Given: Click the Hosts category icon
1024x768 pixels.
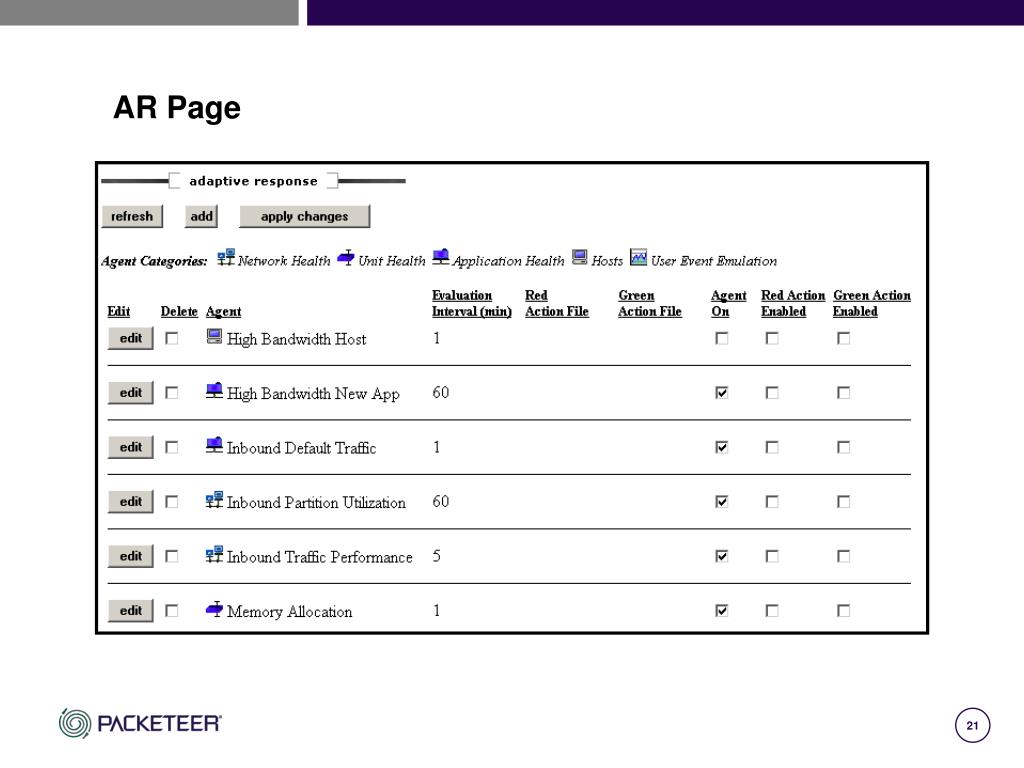Looking at the screenshot, I should [x=579, y=257].
